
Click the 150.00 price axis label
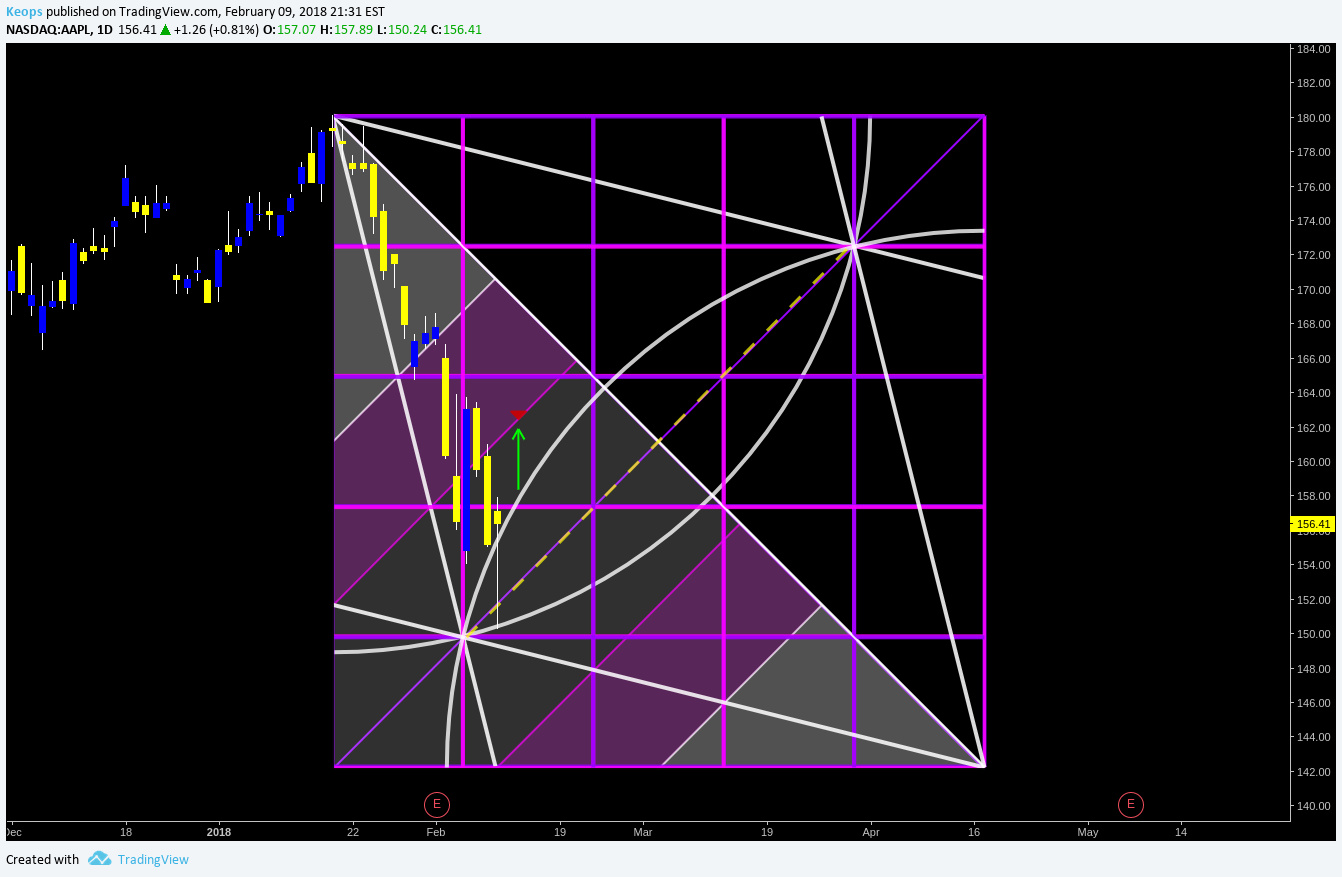[x=1313, y=634]
